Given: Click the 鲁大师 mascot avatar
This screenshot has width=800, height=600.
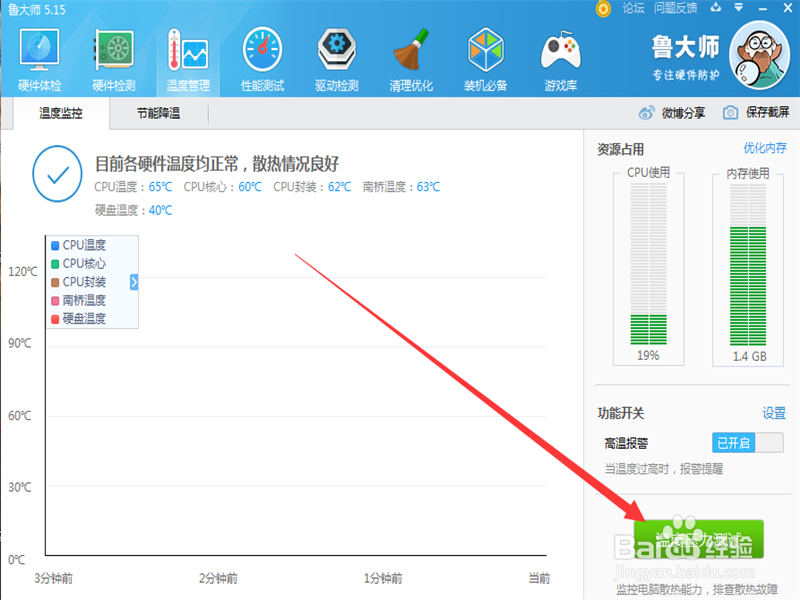Looking at the screenshot, I should [760, 55].
